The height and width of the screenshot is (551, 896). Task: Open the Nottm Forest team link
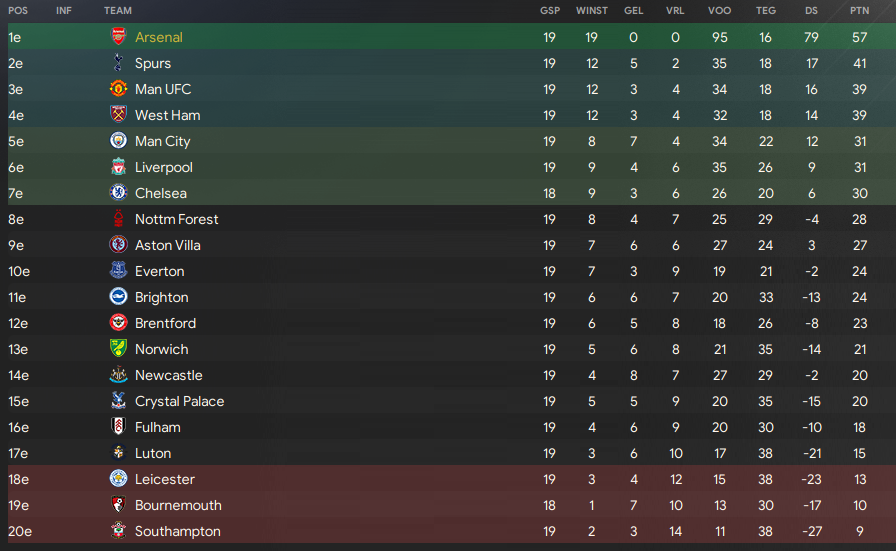(177, 219)
